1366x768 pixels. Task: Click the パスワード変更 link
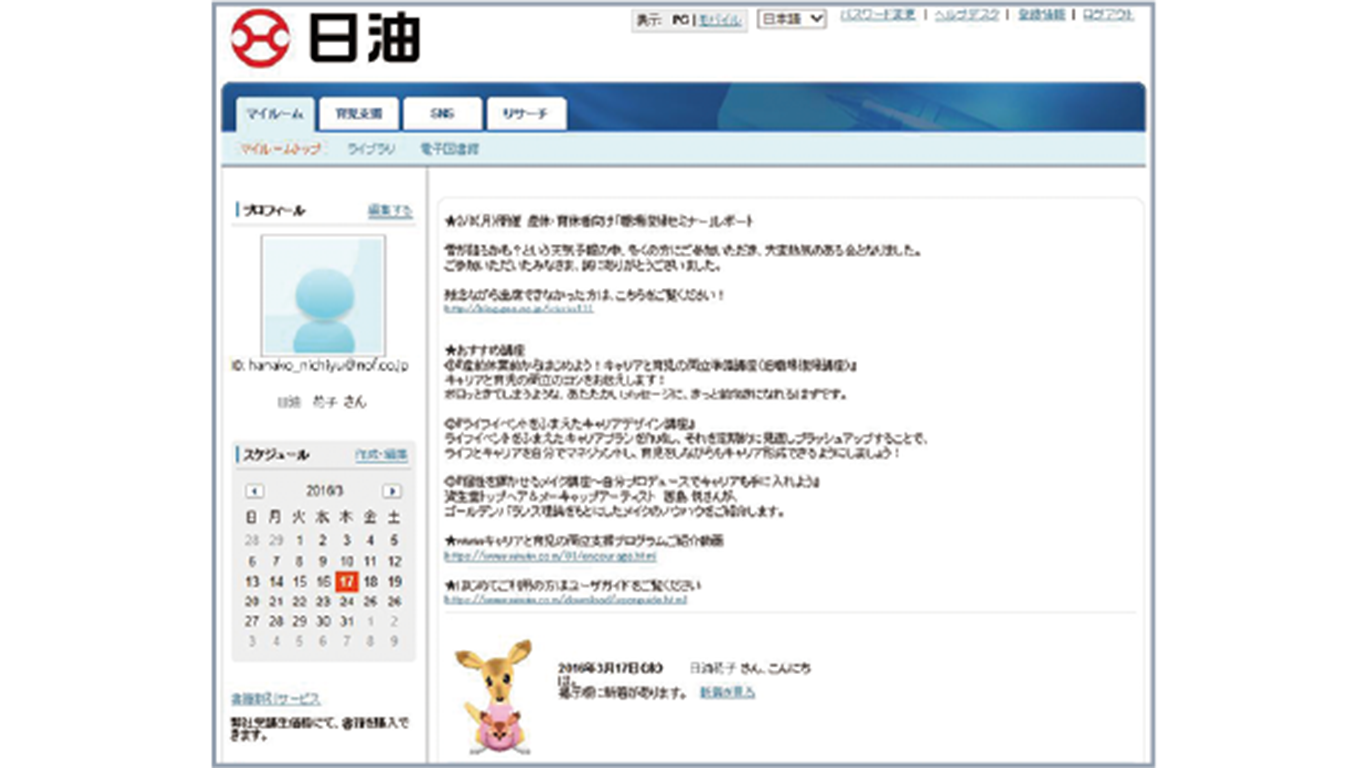tap(878, 15)
